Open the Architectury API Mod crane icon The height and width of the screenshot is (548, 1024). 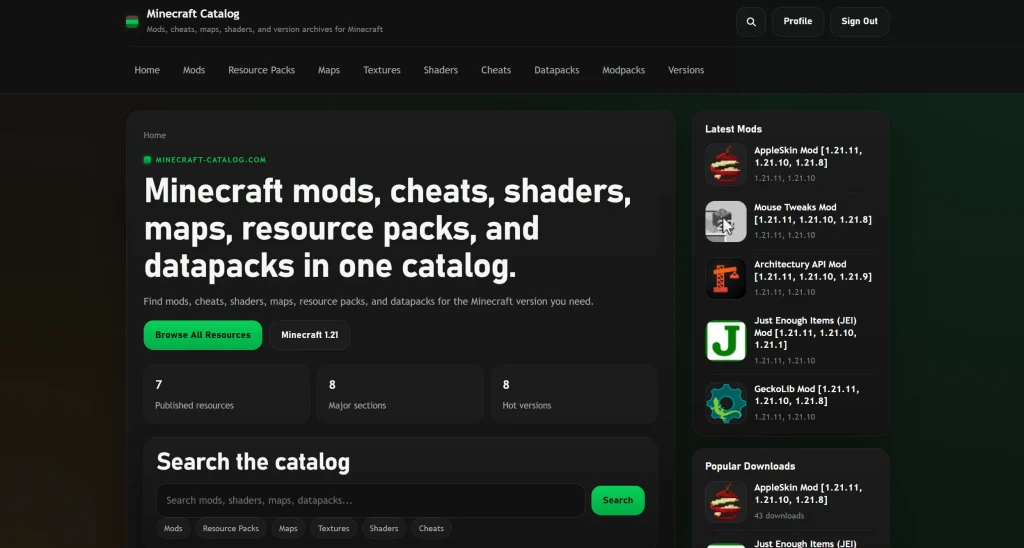coord(726,278)
